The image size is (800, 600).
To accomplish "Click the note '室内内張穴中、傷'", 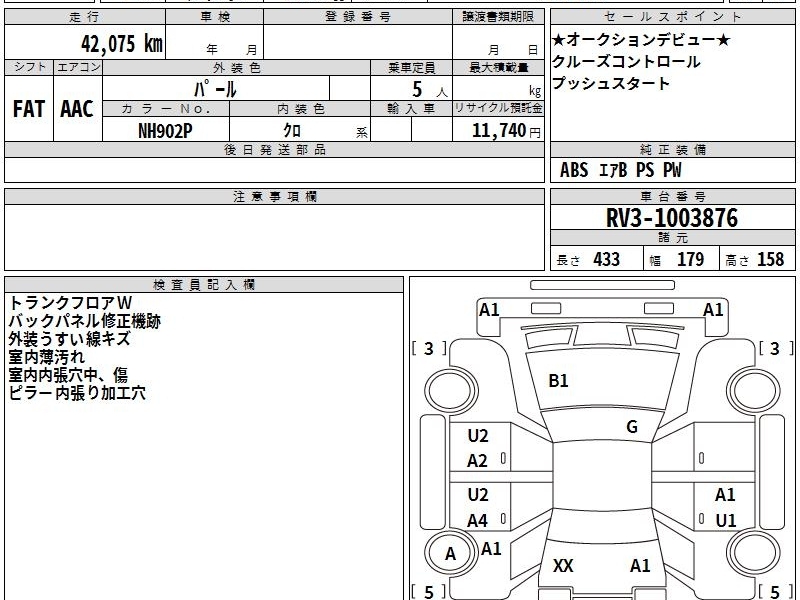I will coord(68,374).
